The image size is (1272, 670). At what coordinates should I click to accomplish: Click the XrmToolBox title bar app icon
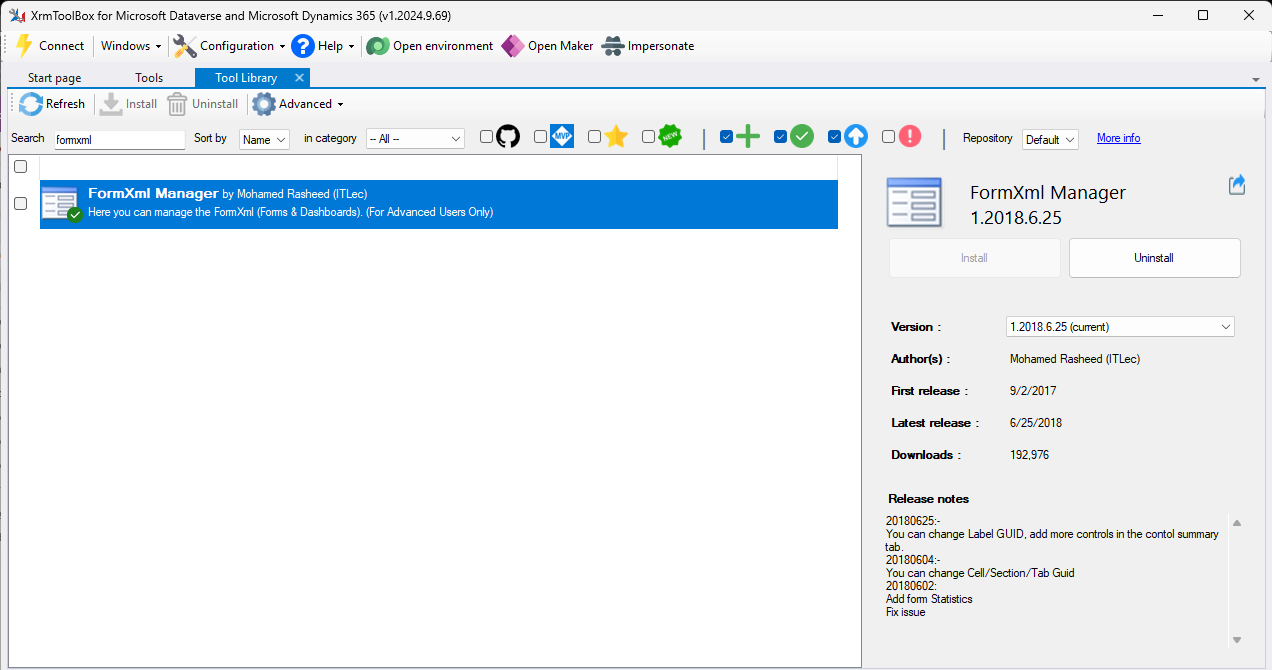tap(17, 15)
